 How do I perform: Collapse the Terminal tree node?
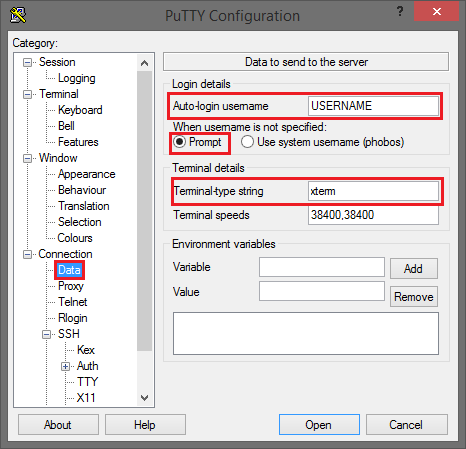[x=27, y=94]
